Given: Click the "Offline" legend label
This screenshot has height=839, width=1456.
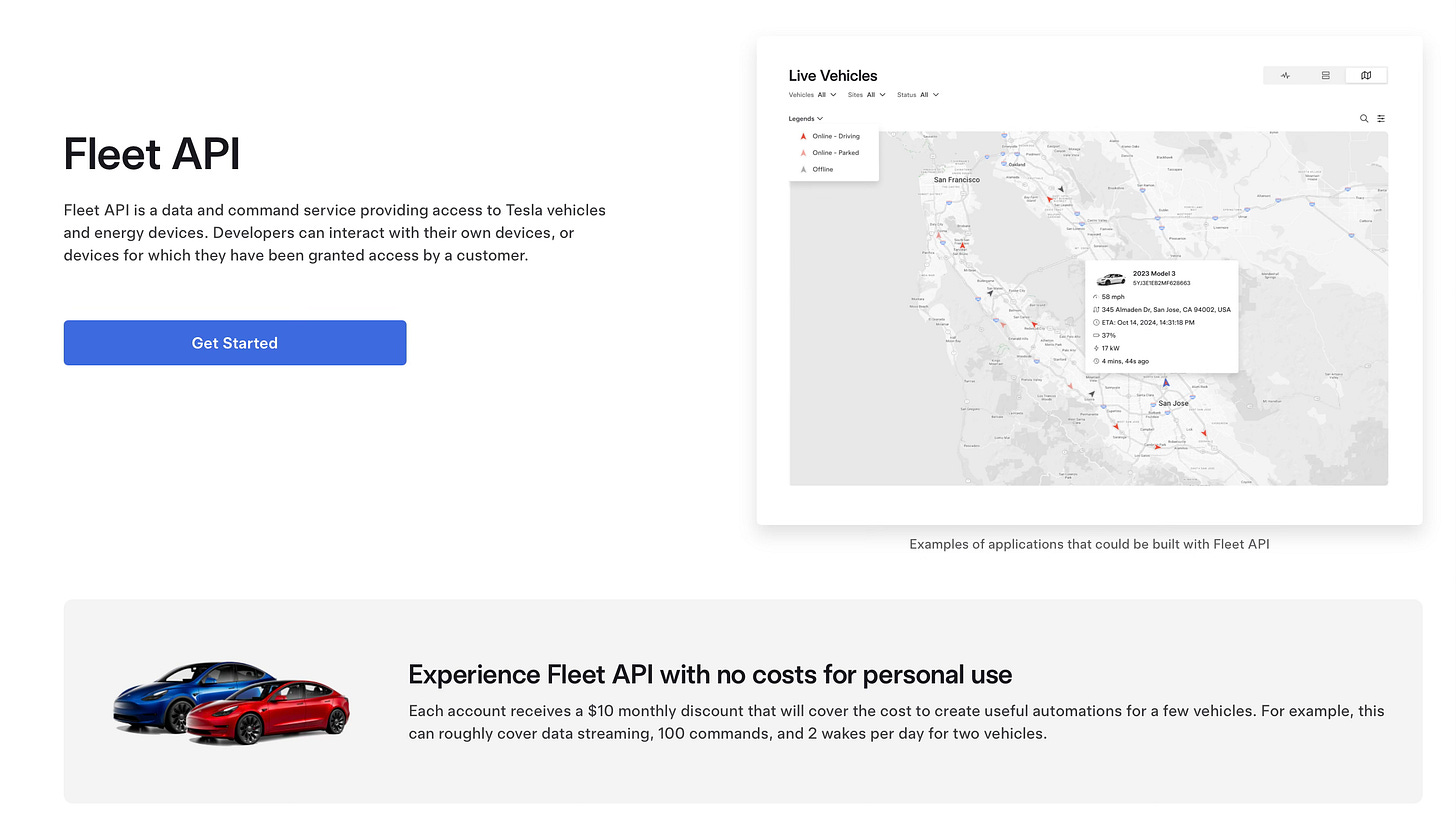Looking at the screenshot, I should pyautogui.click(x=823, y=169).
